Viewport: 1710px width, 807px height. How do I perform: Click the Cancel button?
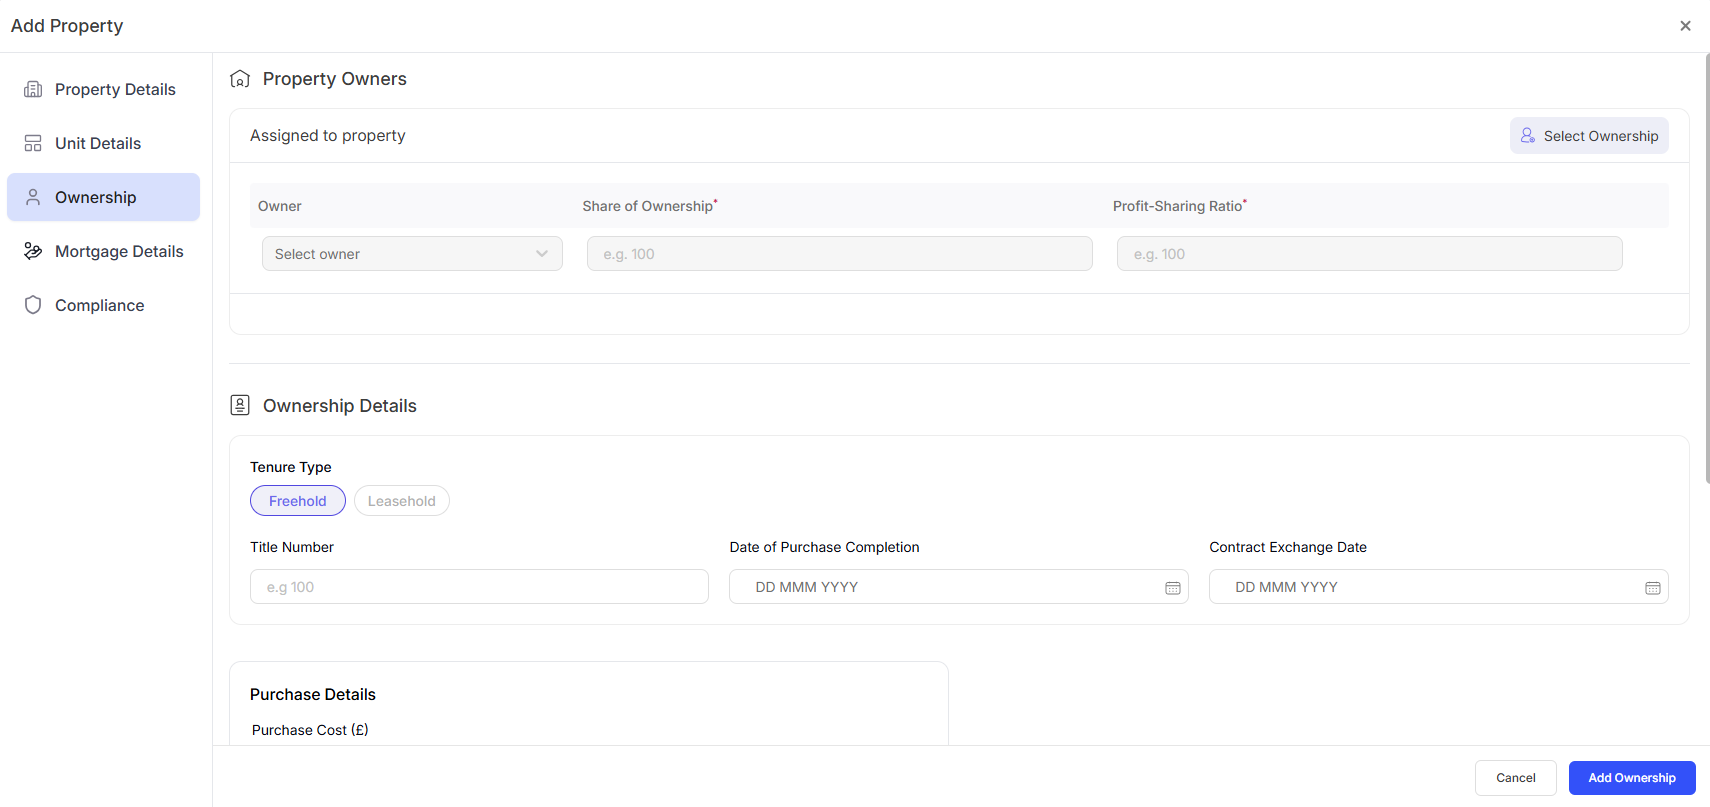click(x=1515, y=778)
